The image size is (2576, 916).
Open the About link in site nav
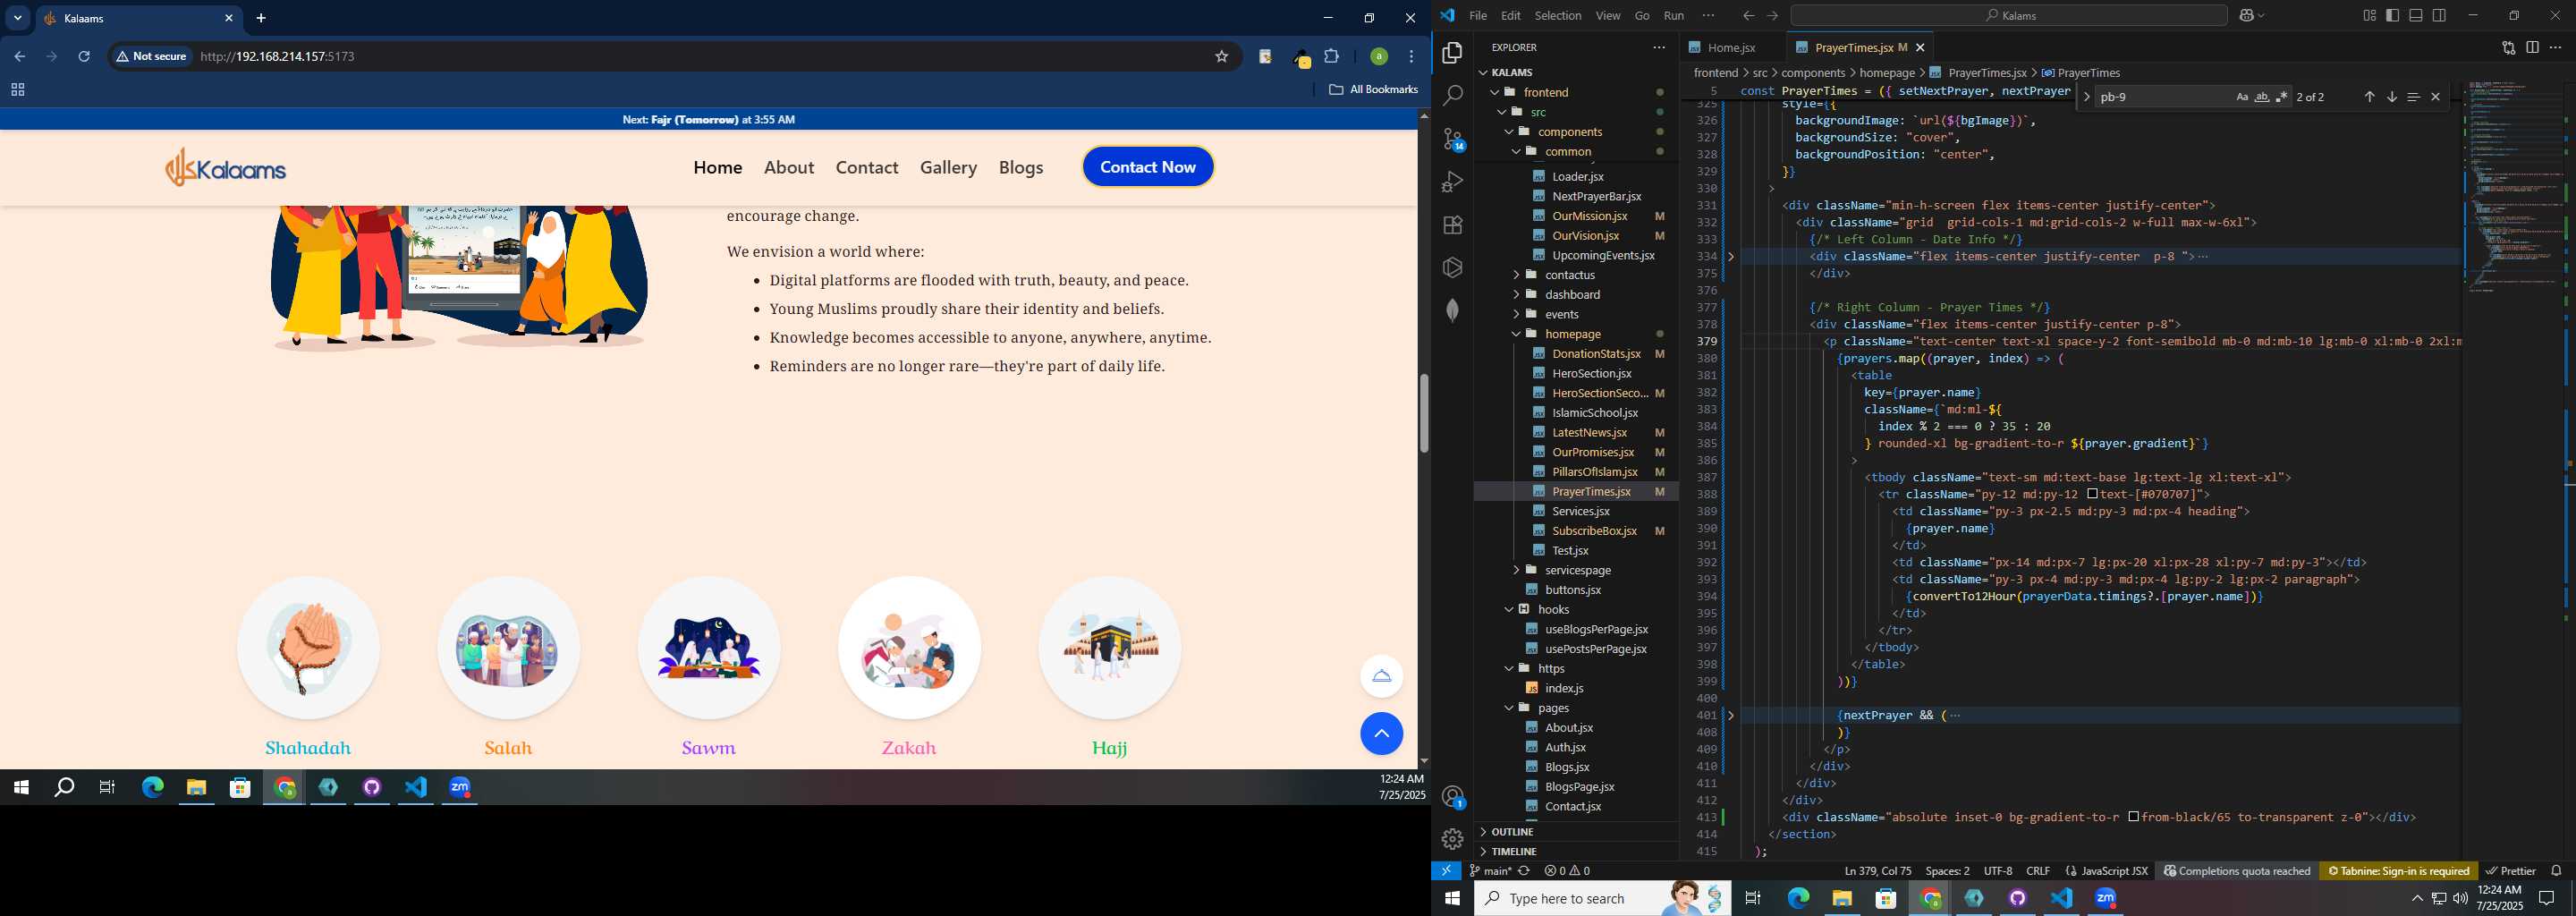click(x=788, y=167)
